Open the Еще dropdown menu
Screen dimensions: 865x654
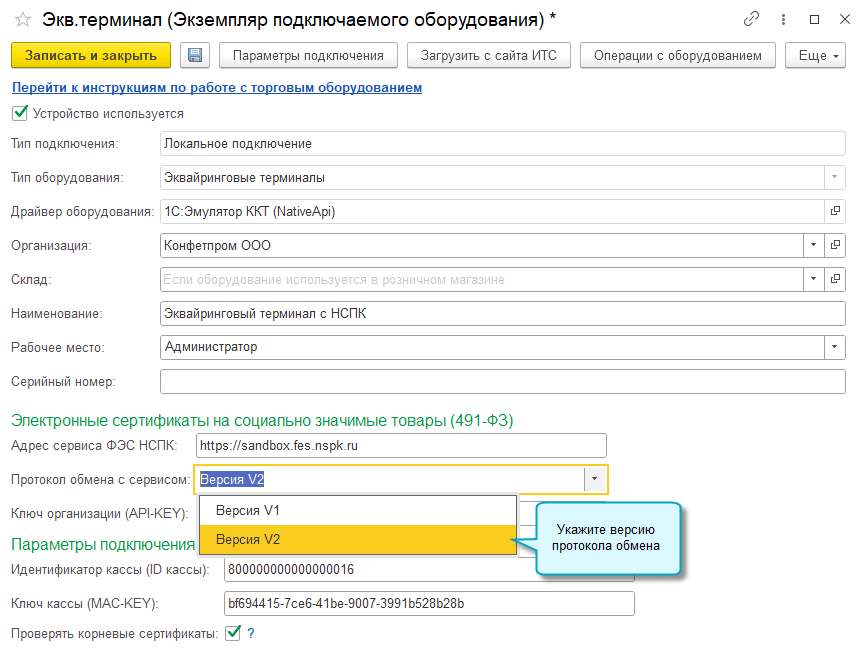819,56
